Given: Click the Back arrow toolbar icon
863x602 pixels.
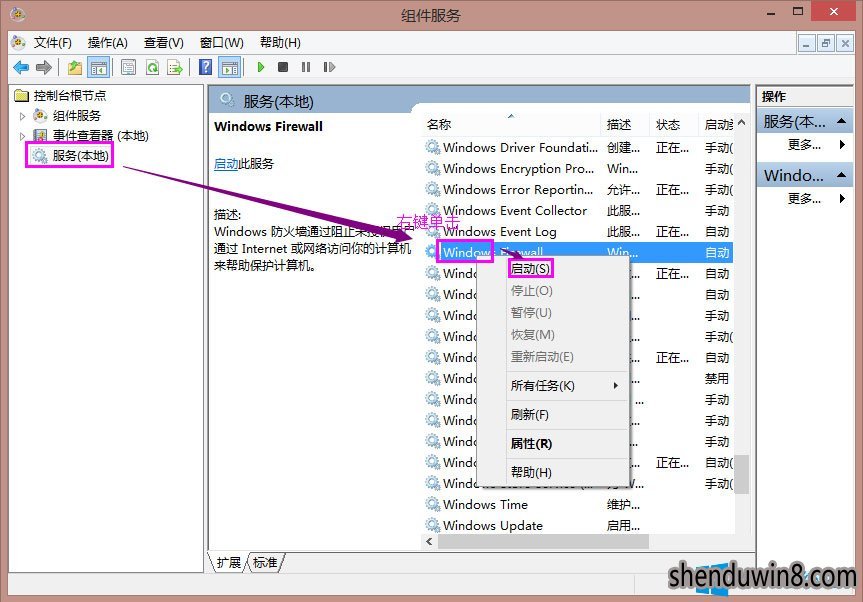Looking at the screenshot, I should (x=21, y=68).
